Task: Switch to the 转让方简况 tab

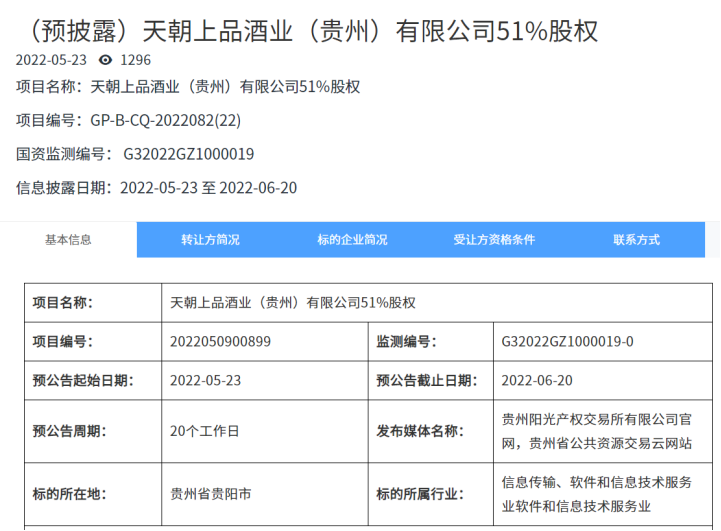Action: pyautogui.click(x=210, y=240)
